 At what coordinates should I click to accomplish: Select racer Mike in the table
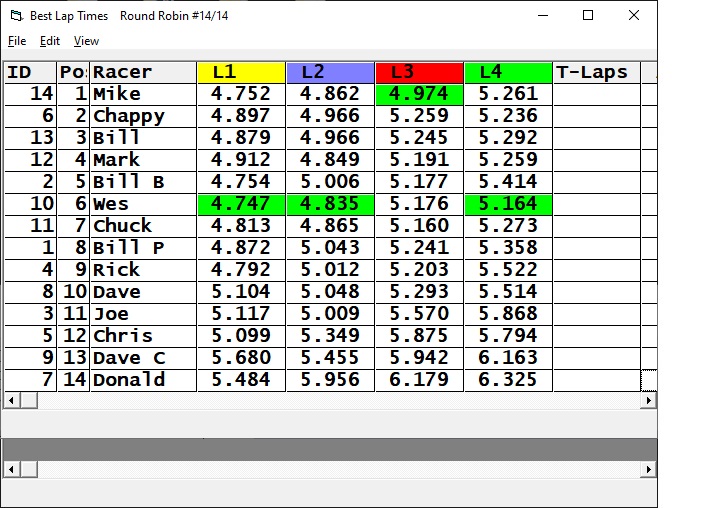tap(143, 94)
